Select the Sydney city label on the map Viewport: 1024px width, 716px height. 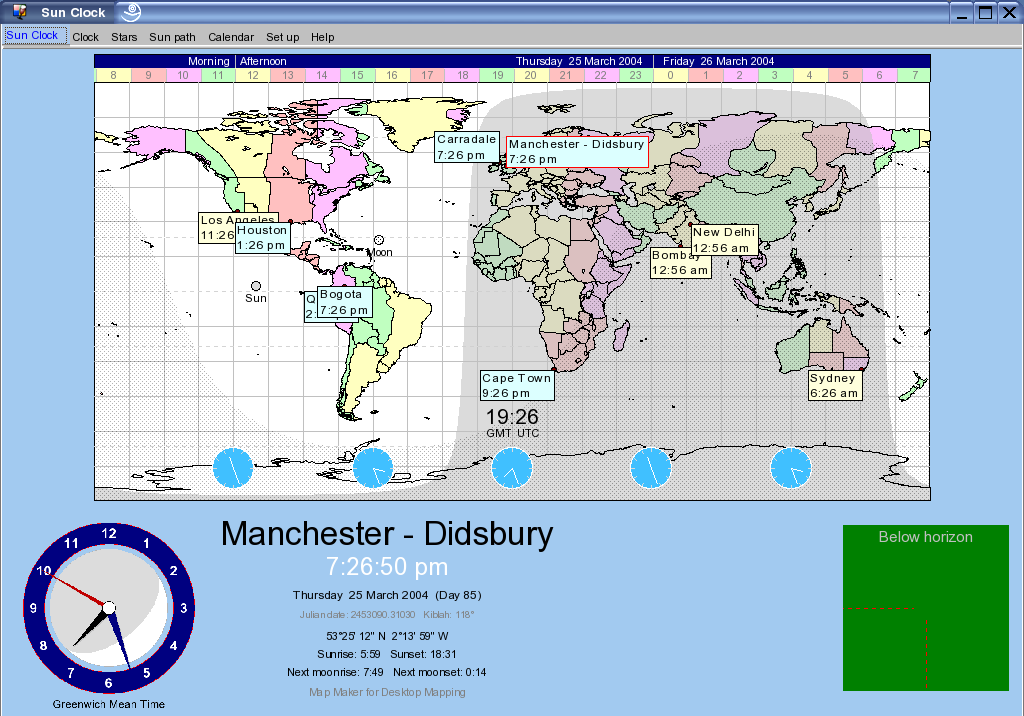pyautogui.click(x=837, y=385)
